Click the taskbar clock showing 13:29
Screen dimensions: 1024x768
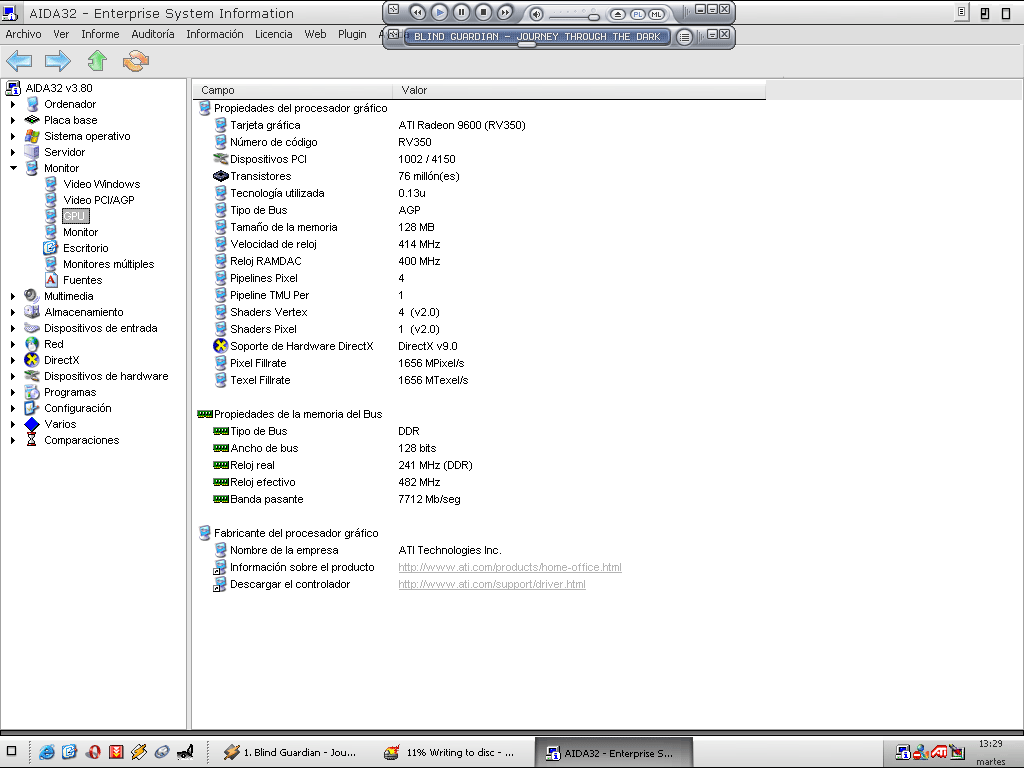pos(991,744)
